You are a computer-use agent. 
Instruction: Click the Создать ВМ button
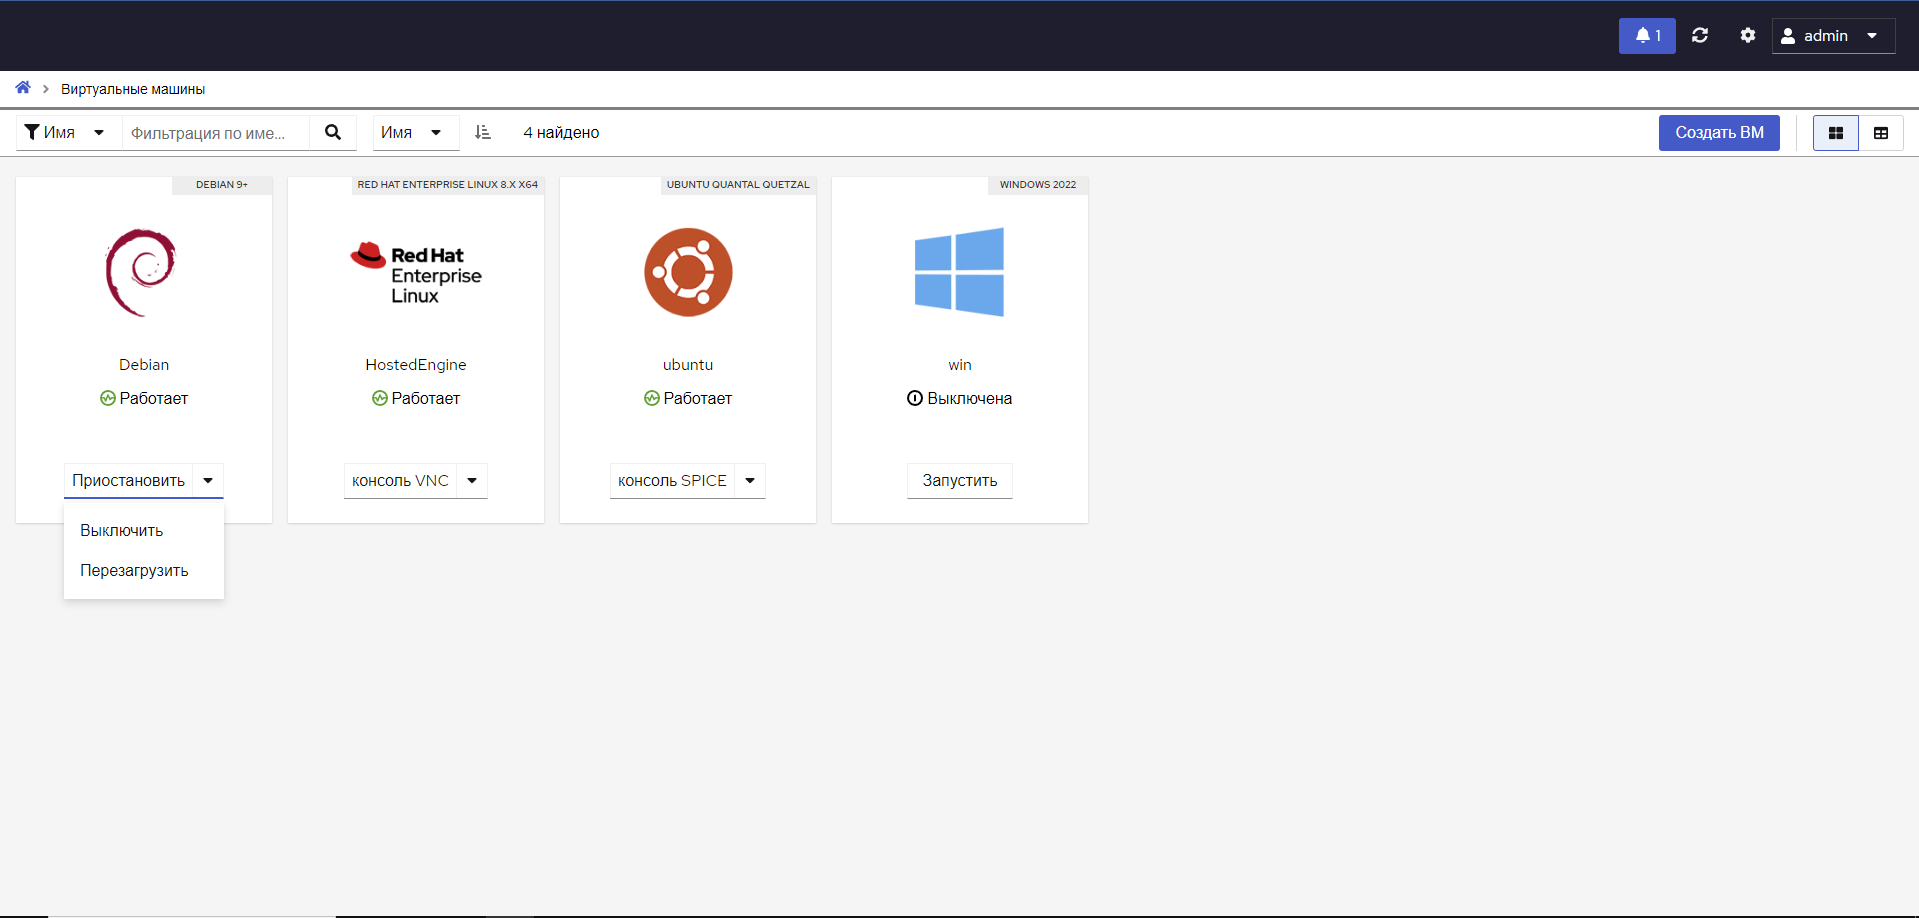1719,133
